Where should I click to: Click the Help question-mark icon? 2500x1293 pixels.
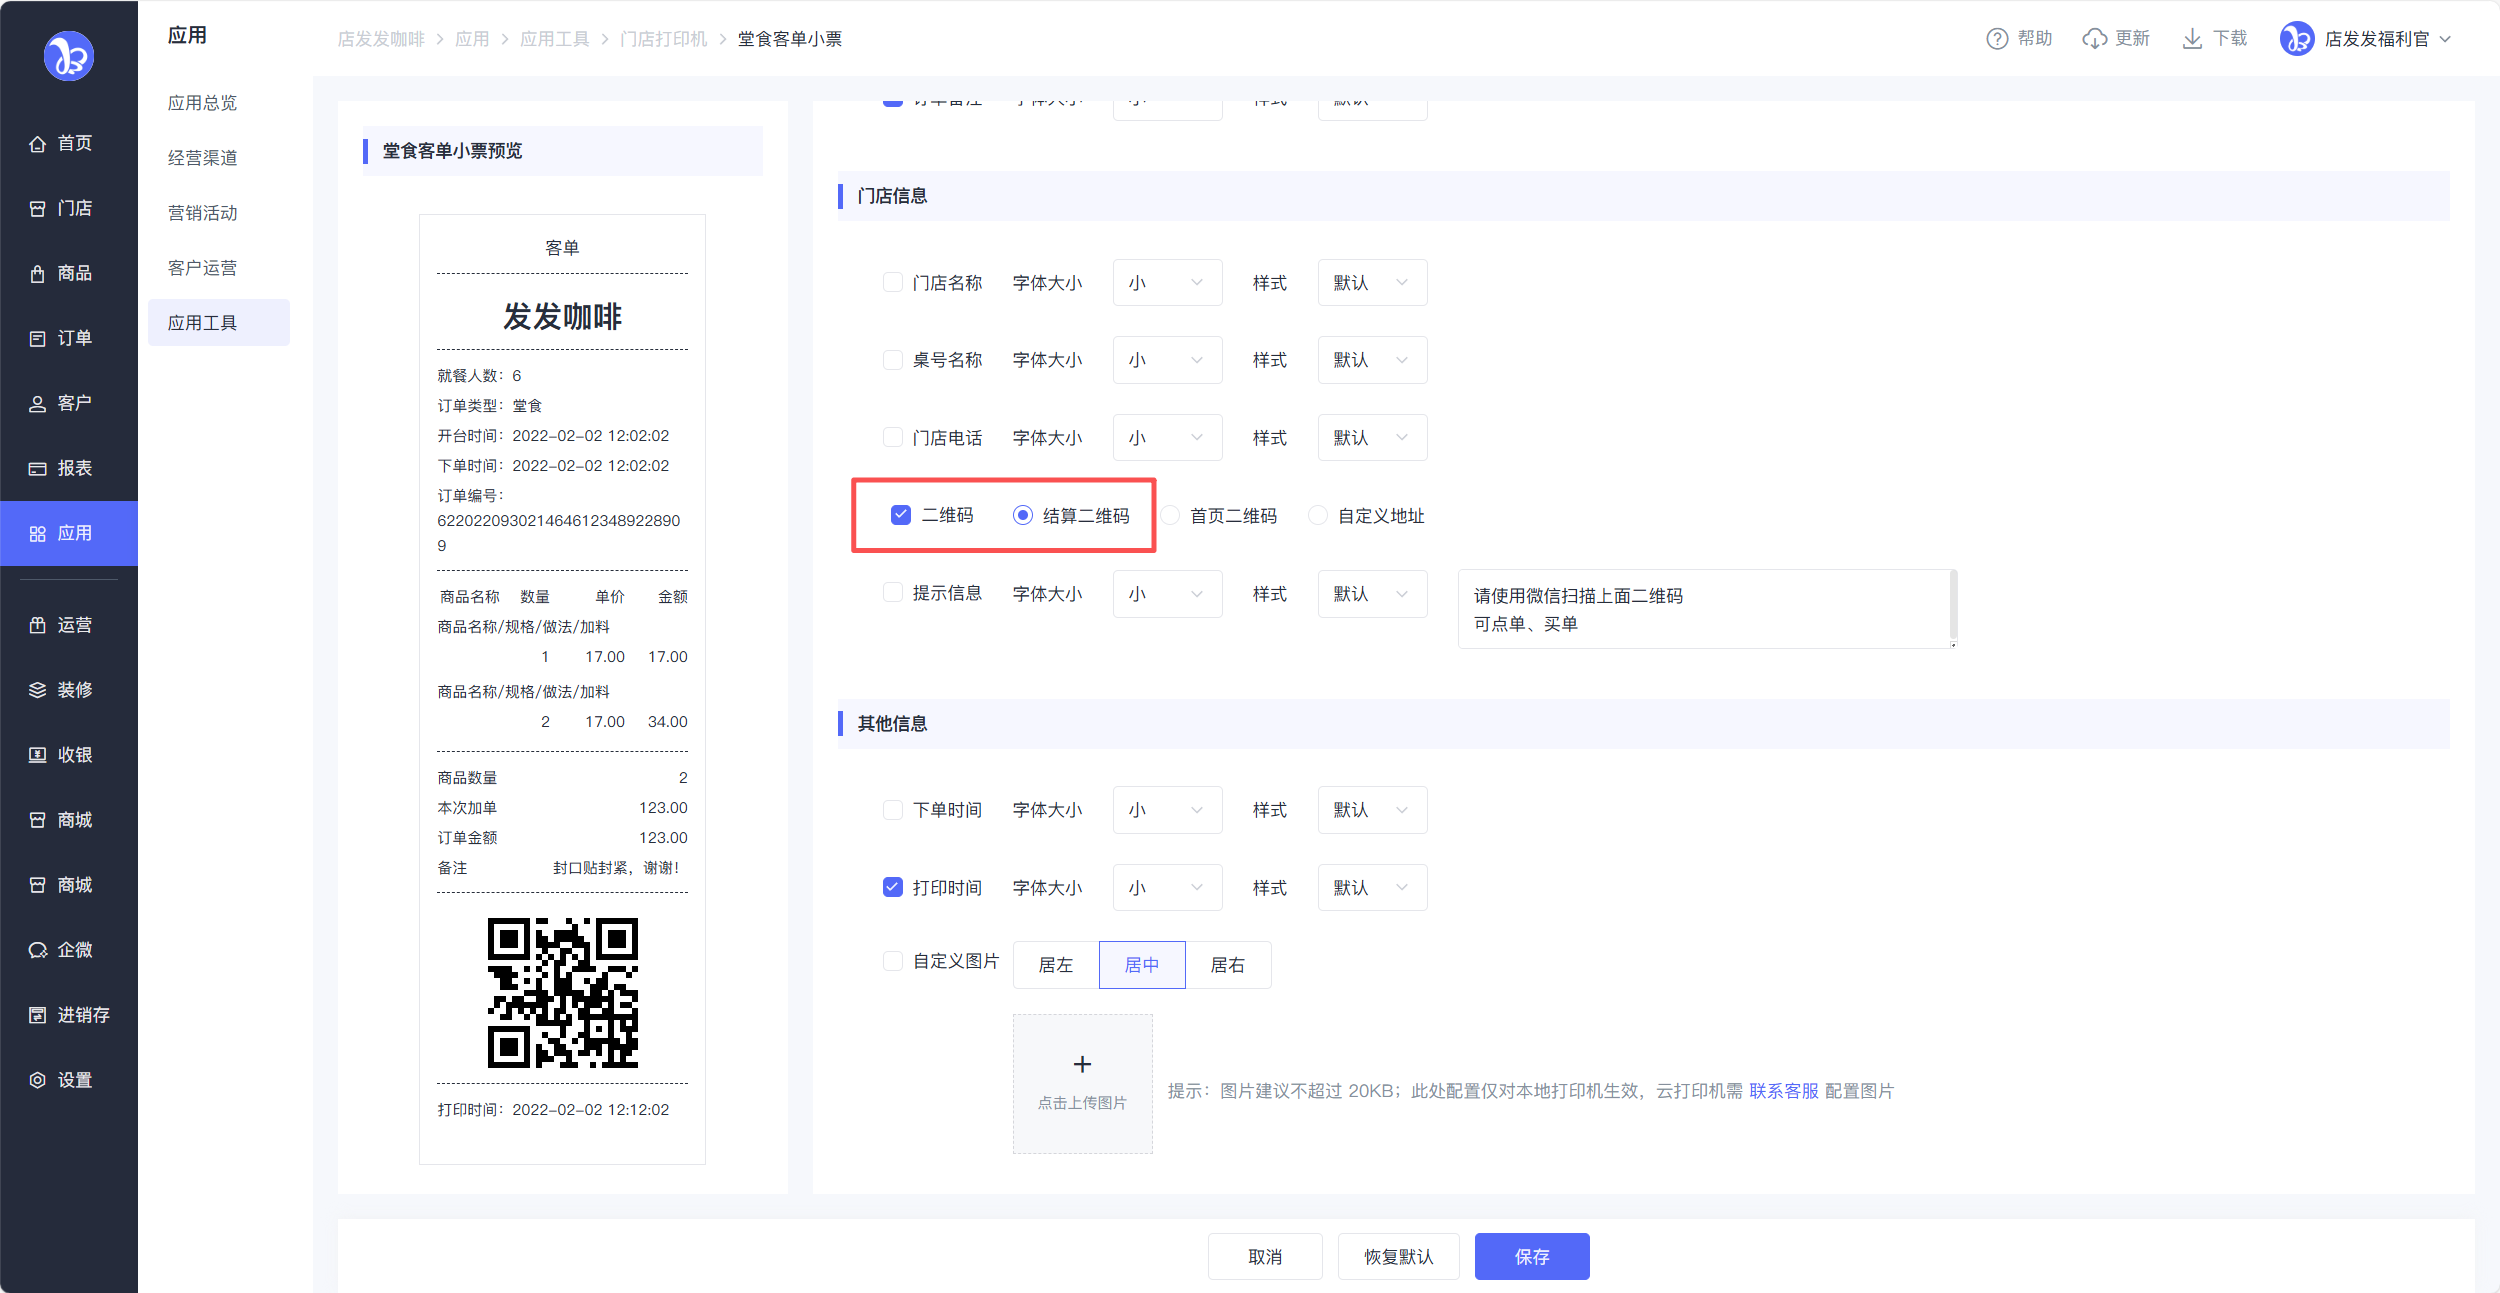point(1996,39)
